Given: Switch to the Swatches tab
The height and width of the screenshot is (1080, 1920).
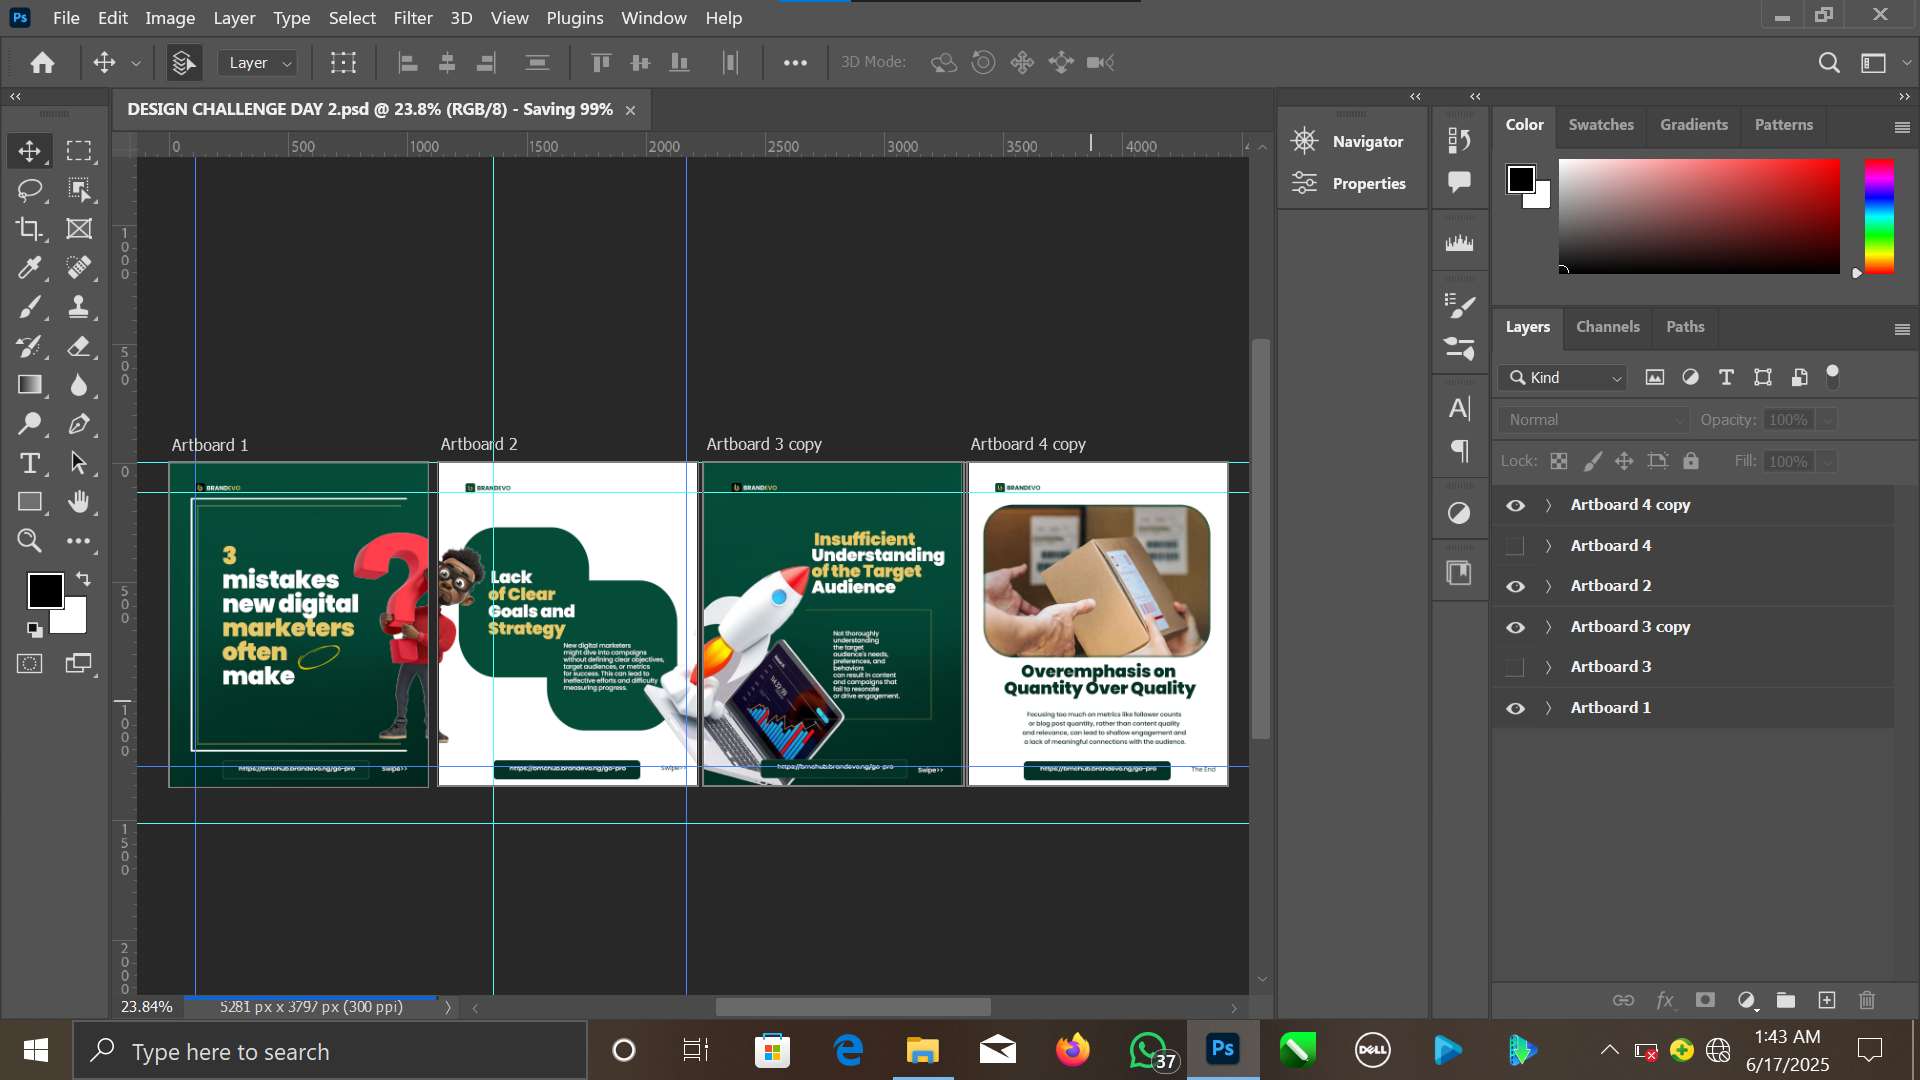Looking at the screenshot, I should pyautogui.click(x=1600, y=125).
